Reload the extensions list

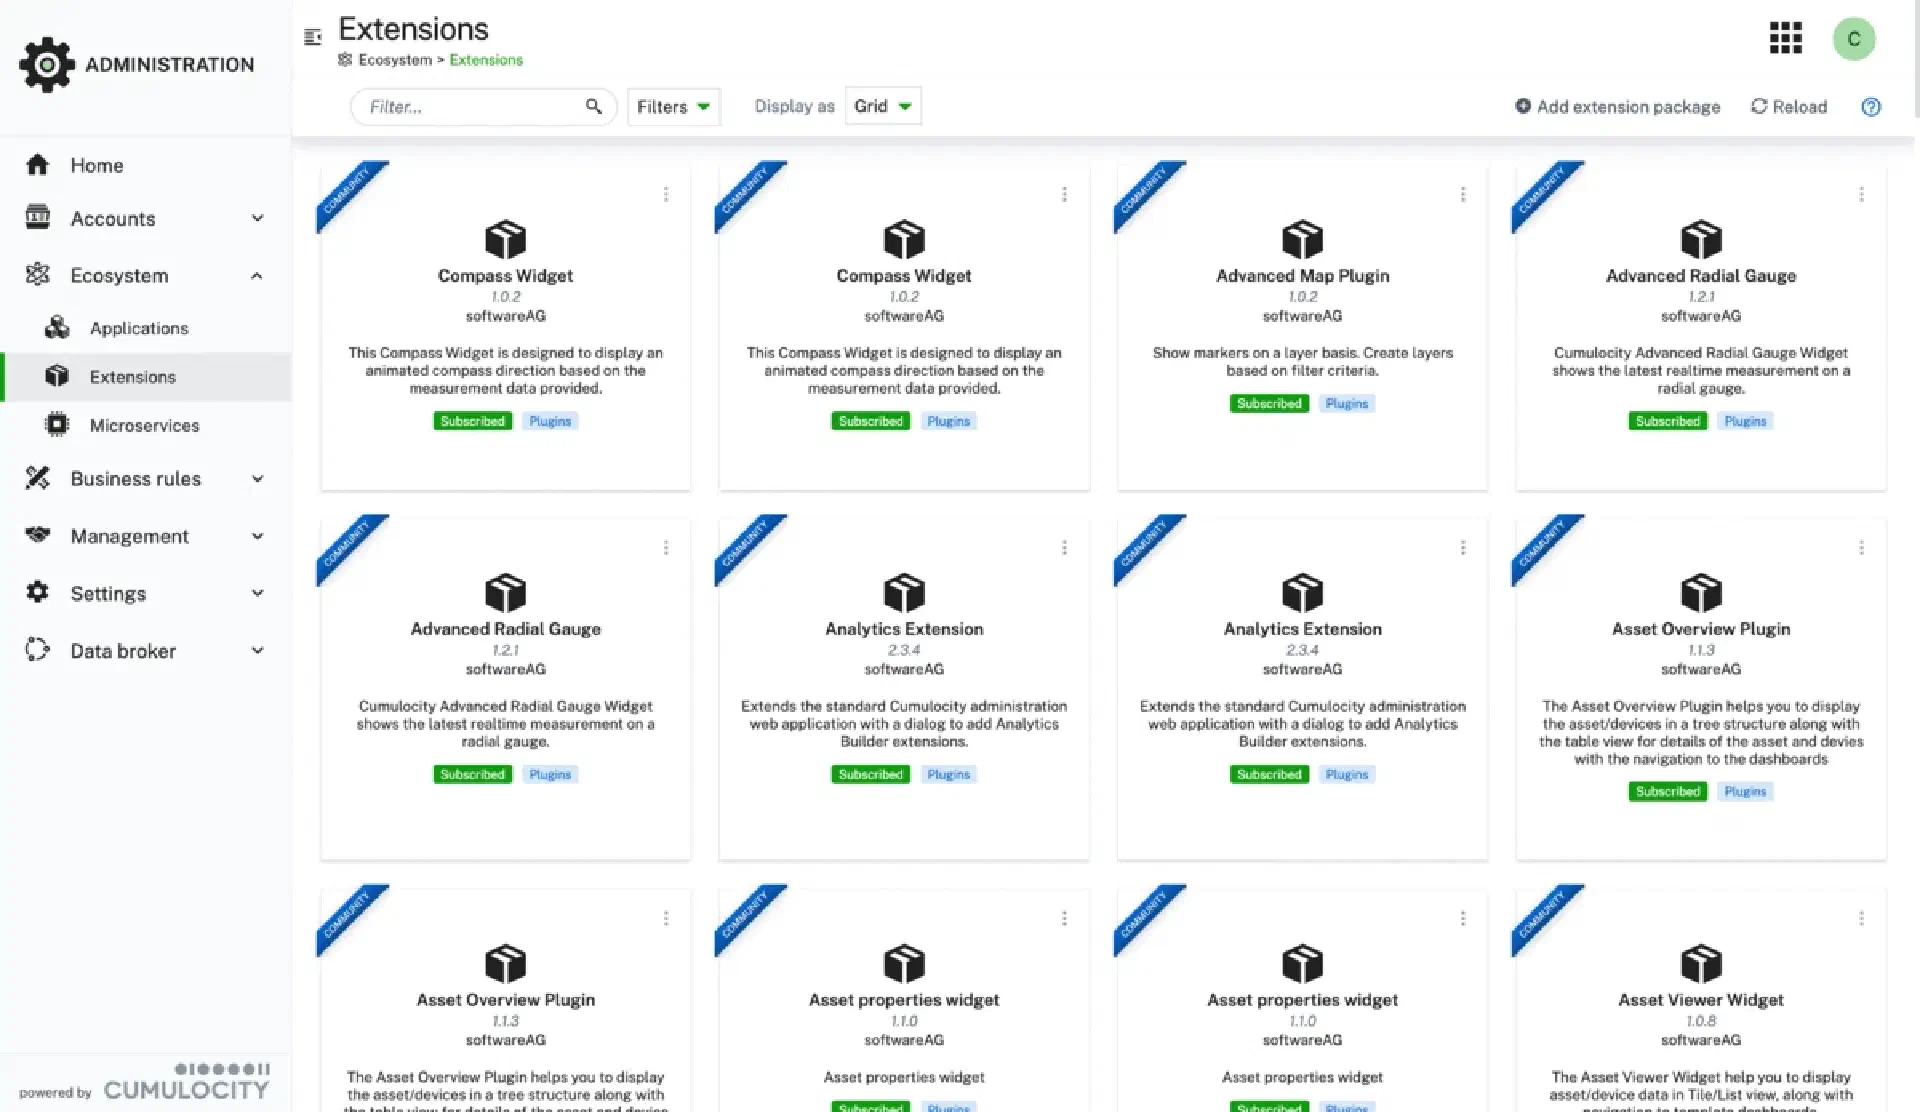coord(1788,107)
